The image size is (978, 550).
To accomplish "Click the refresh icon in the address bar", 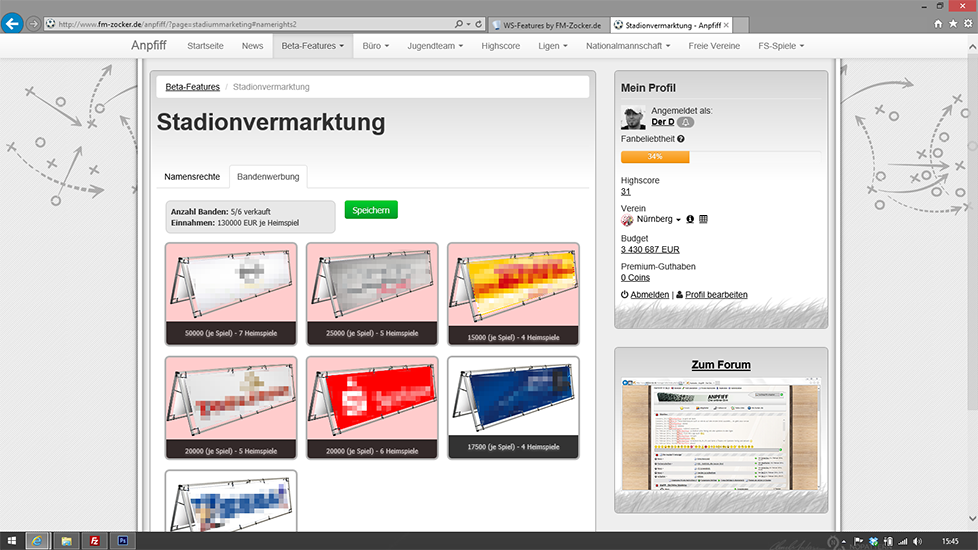I will 479,23.
